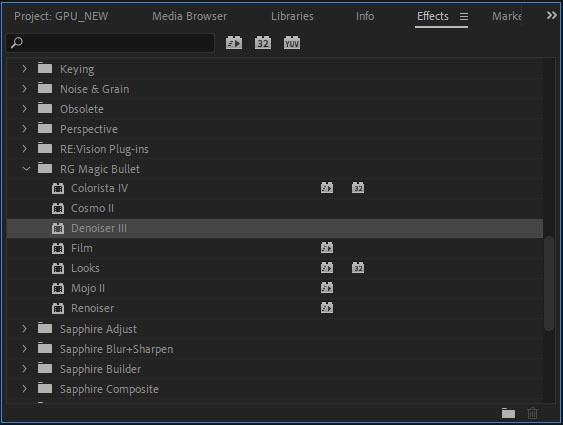Image resolution: width=563 pixels, height=425 pixels.
Task: Click the search magnifier icon
Action: (x=17, y=43)
